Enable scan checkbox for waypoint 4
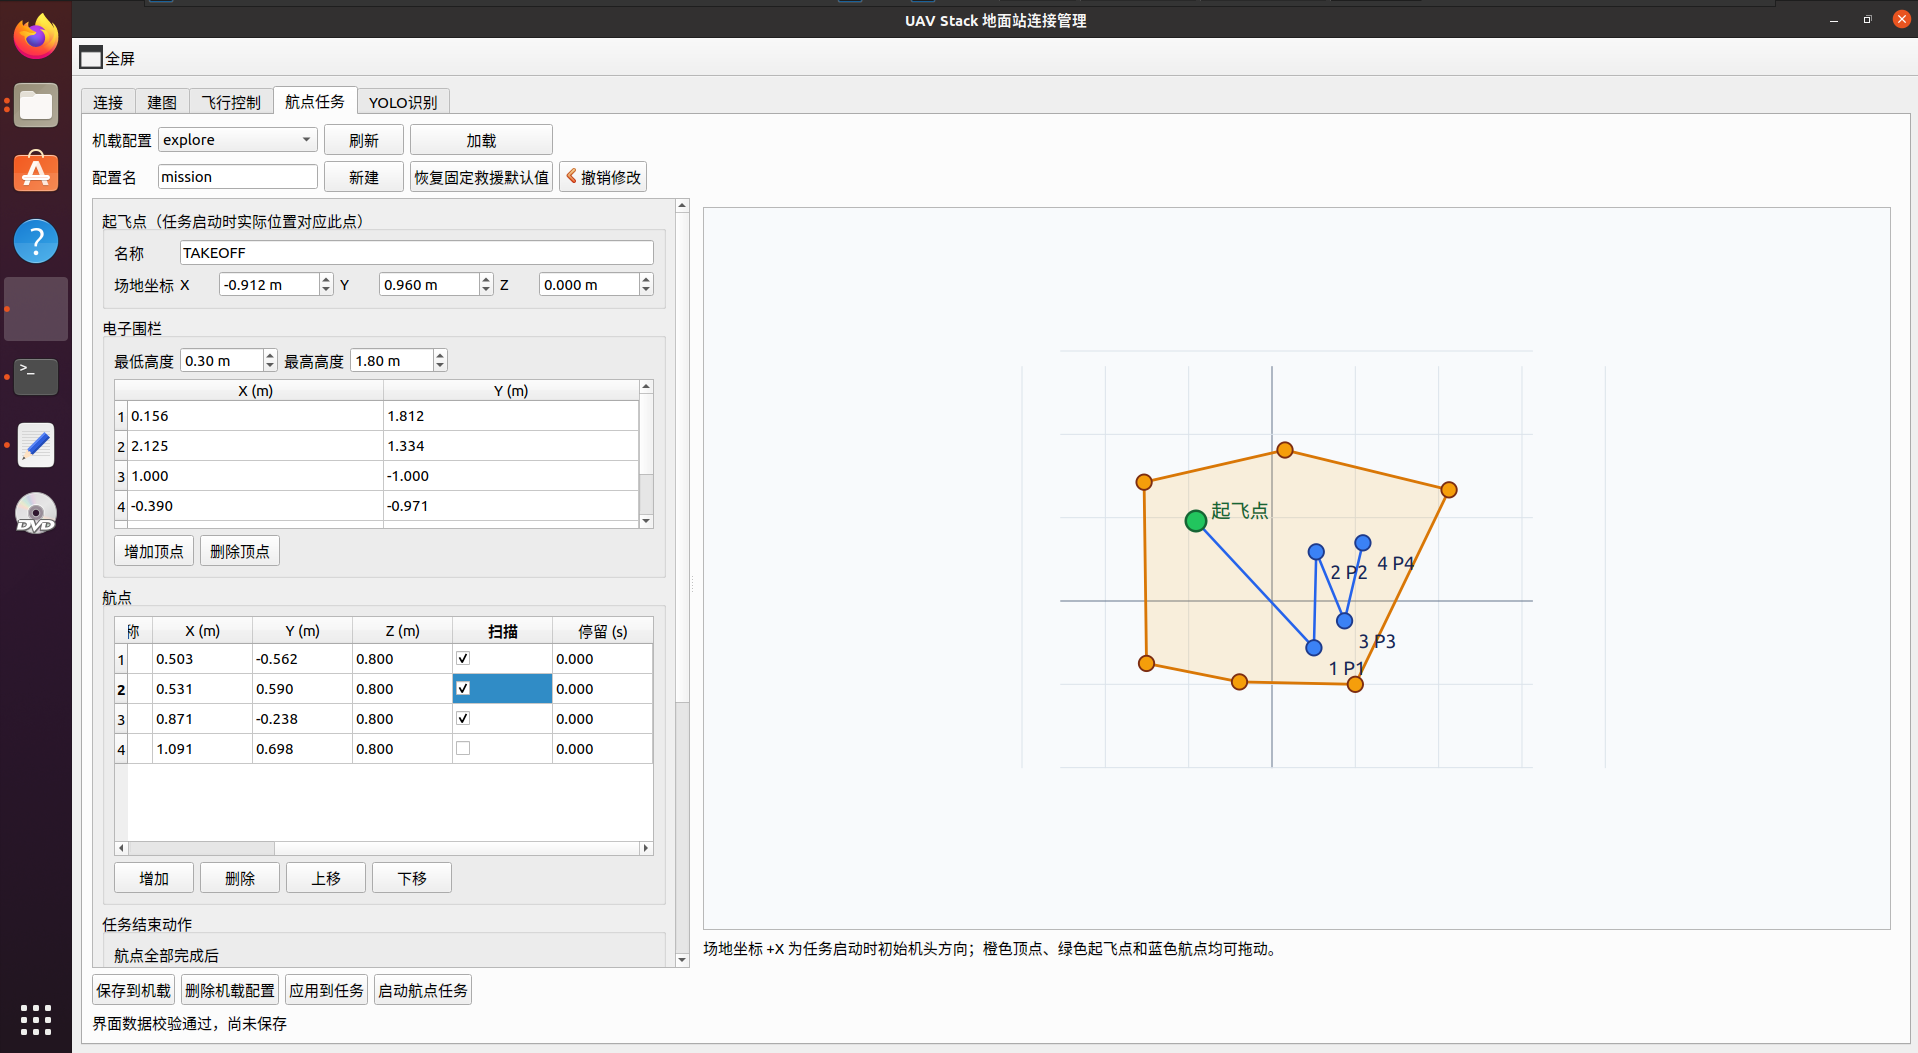 coord(463,748)
